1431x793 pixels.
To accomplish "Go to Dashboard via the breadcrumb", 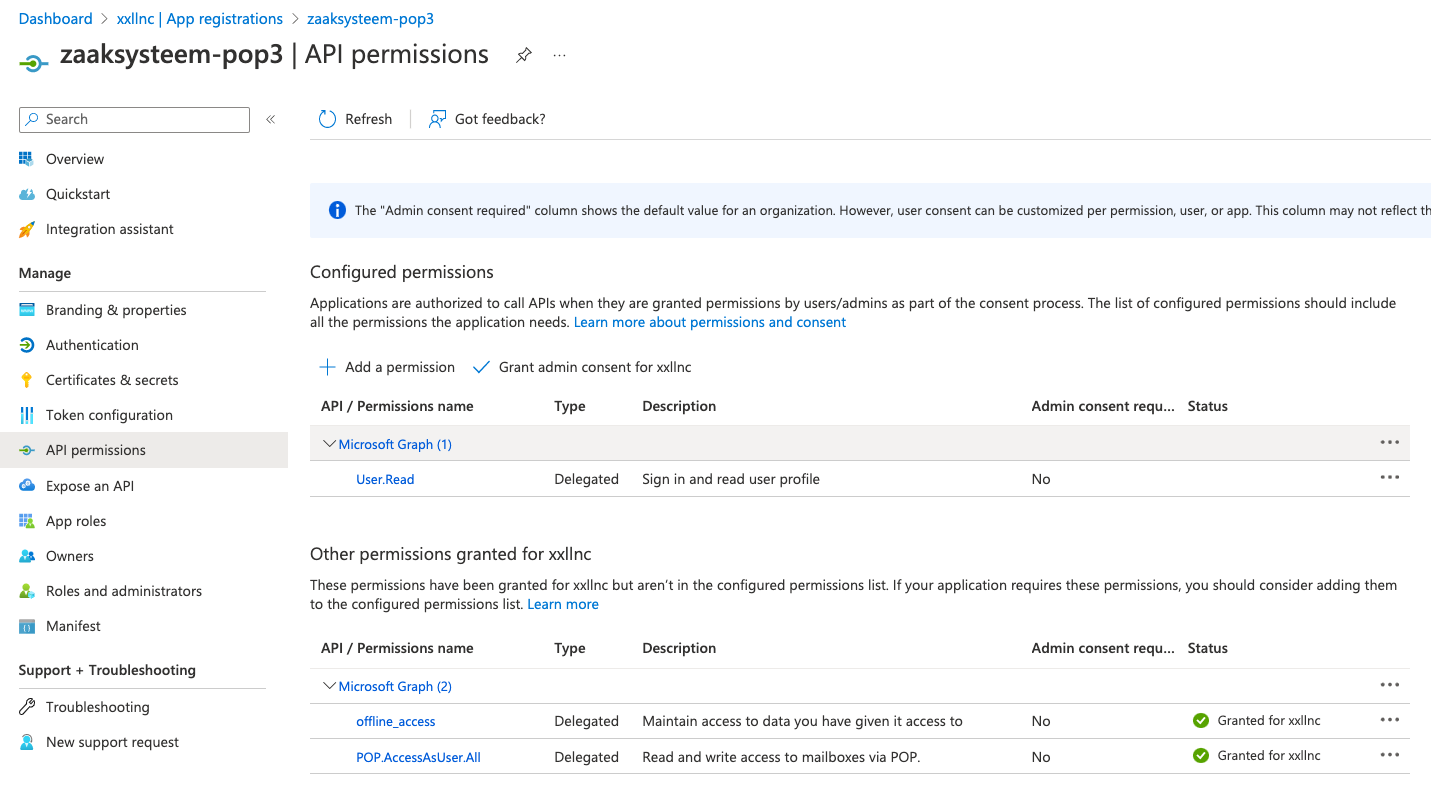I will 55,19.
